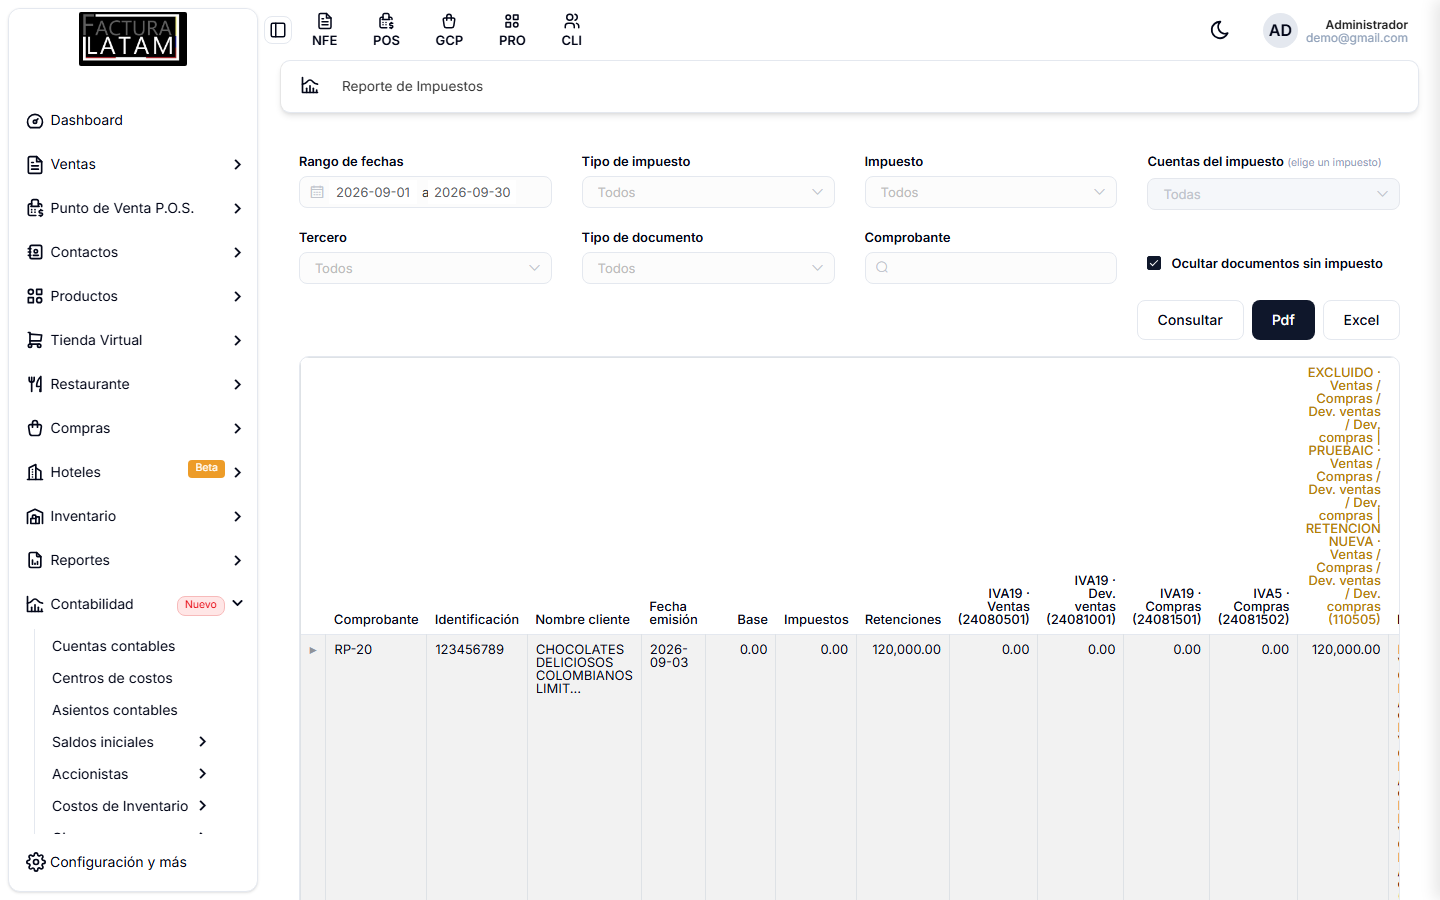Click the Consultar button

pos(1190,320)
